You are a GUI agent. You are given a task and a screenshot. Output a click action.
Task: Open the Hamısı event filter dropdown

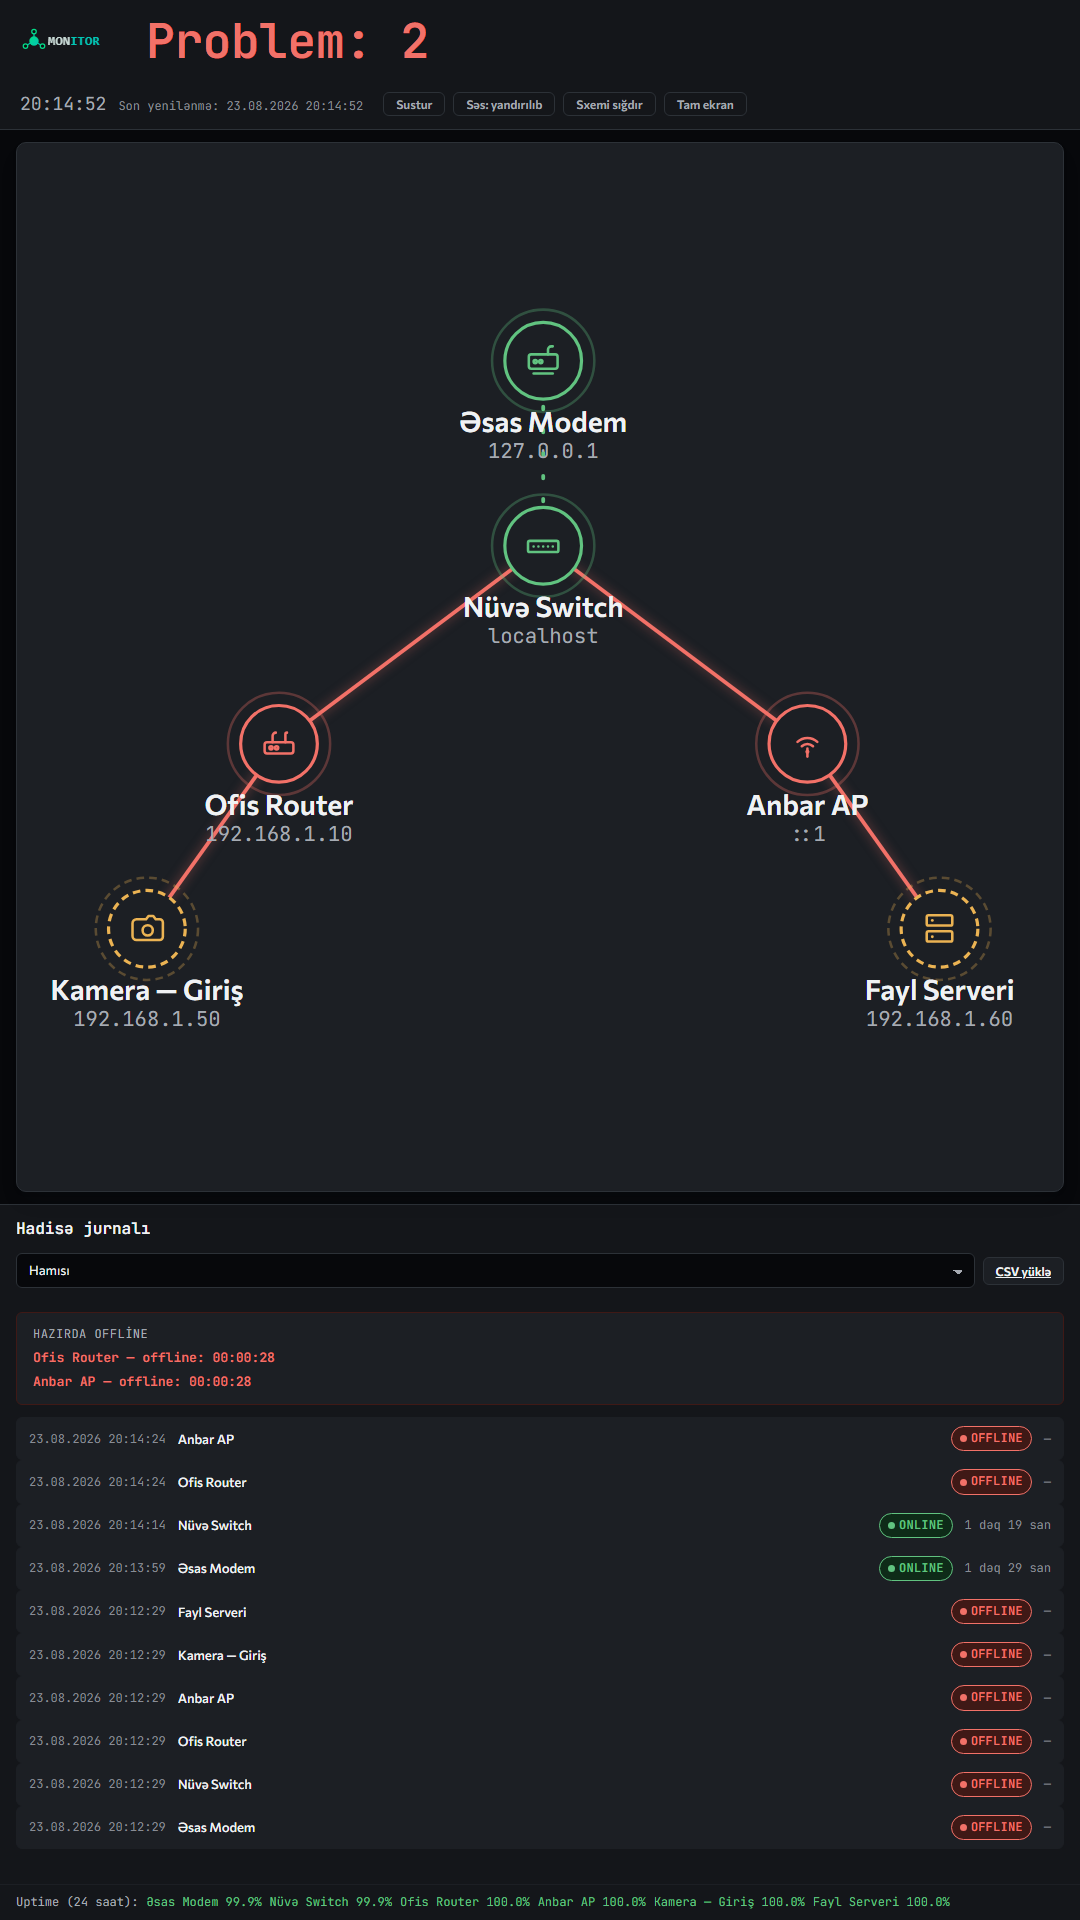coord(495,1271)
